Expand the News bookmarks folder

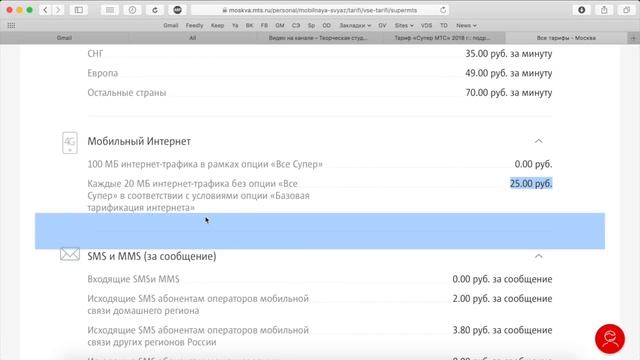(x=466, y=25)
